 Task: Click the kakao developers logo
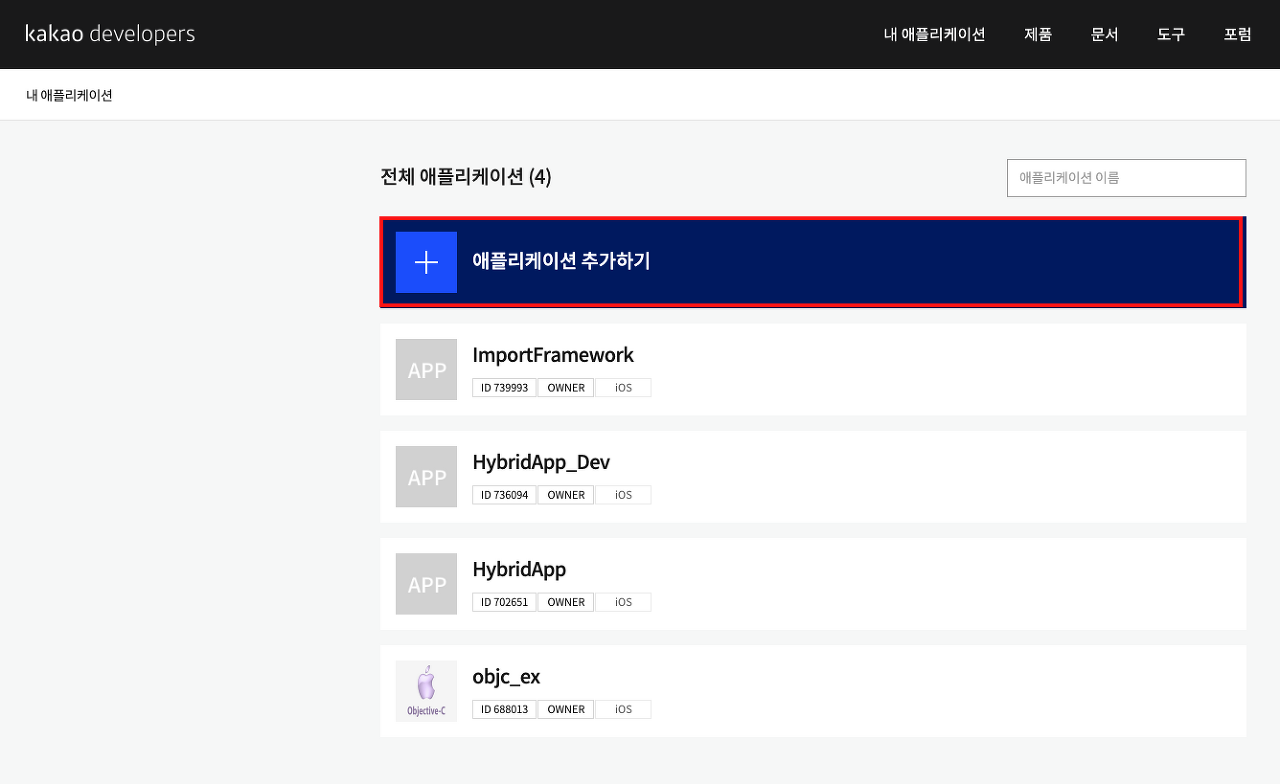(110, 34)
